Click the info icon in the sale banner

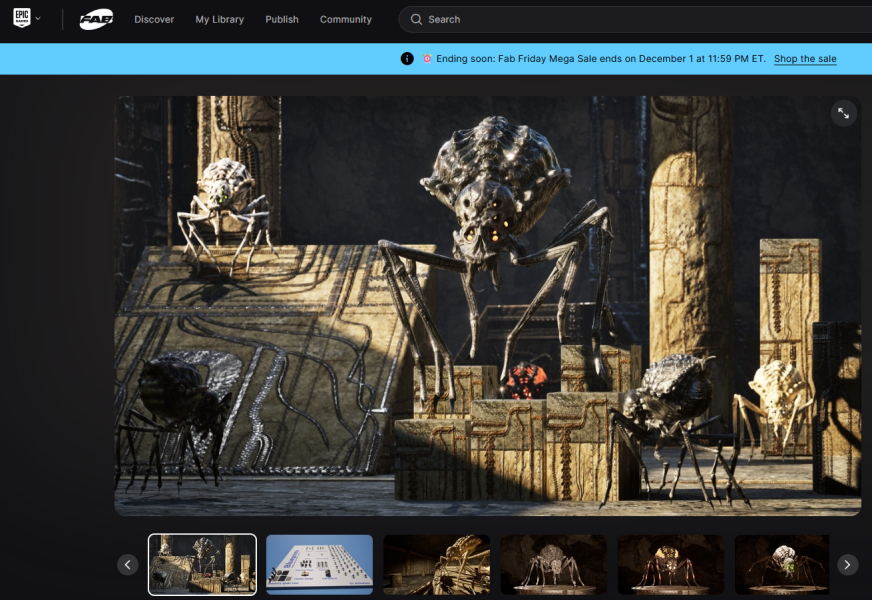click(407, 59)
